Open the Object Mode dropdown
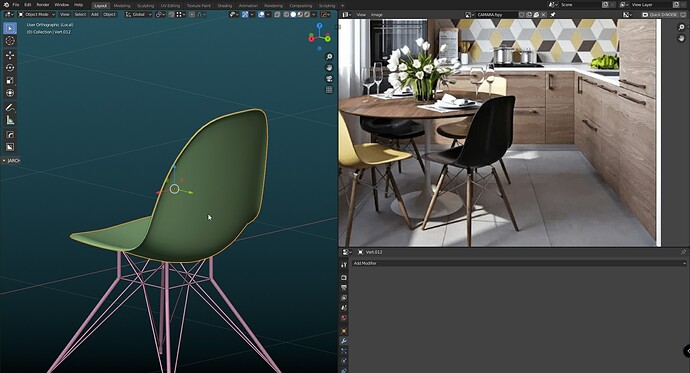Image resolution: width=690 pixels, height=373 pixels. [37, 15]
